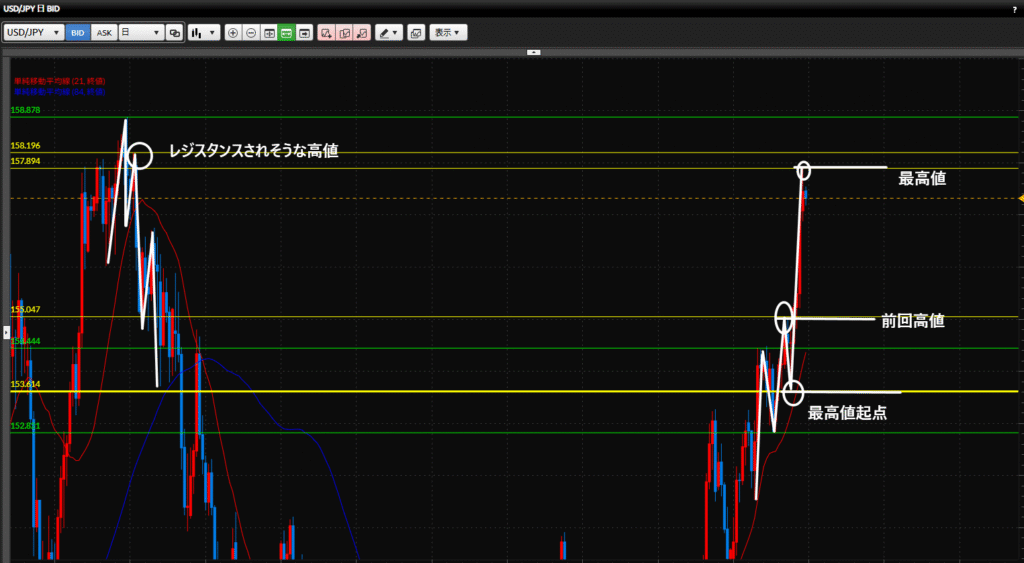This screenshot has width=1024, height=563.
Task: Click the delete indicator icon in pink group
Action: point(362,32)
